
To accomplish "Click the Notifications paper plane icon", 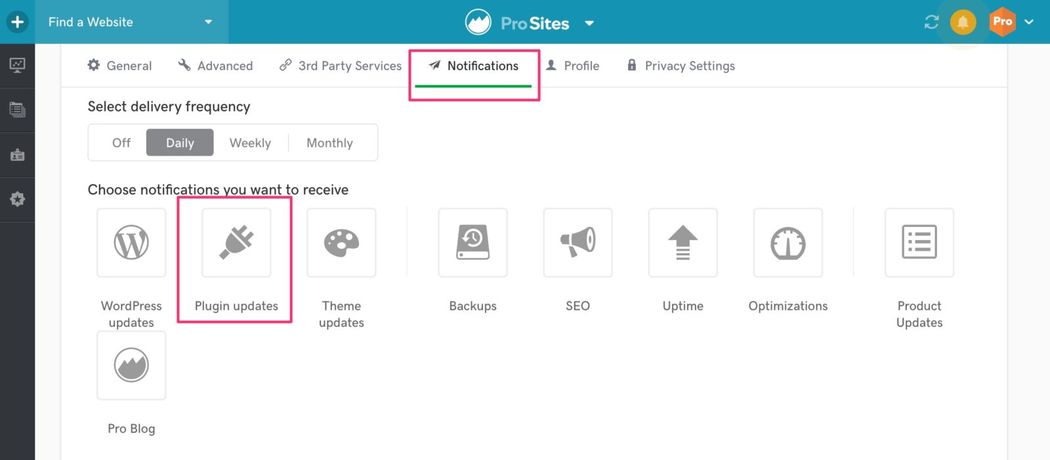I will click(x=435, y=66).
